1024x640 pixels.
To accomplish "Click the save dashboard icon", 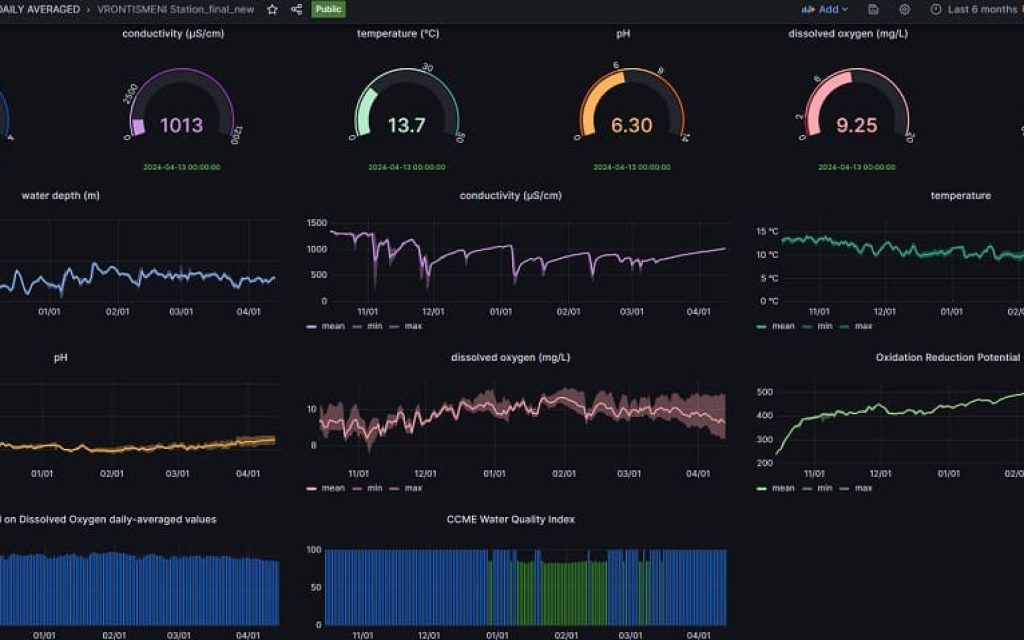I will click(x=874, y=9).
